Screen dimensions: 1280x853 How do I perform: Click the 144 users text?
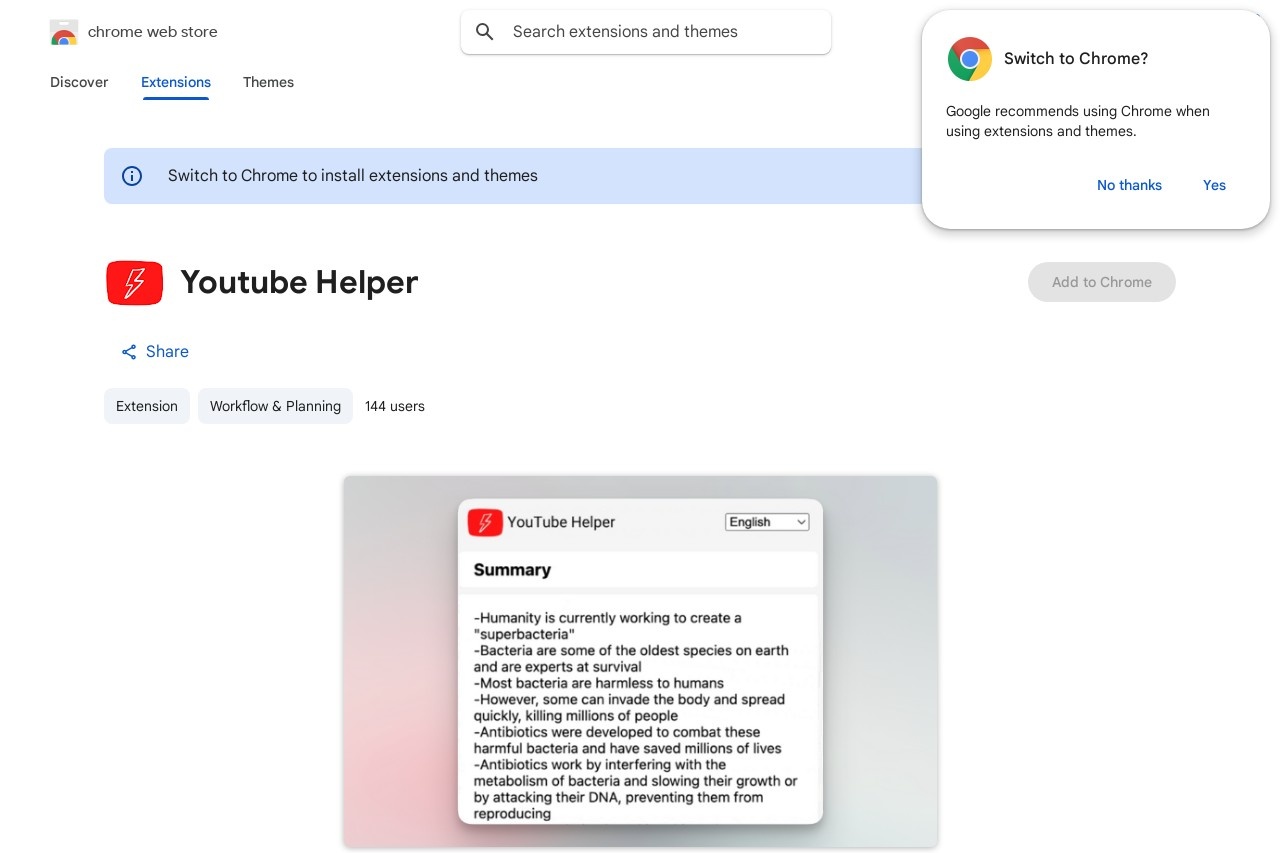tap(395, 406)
